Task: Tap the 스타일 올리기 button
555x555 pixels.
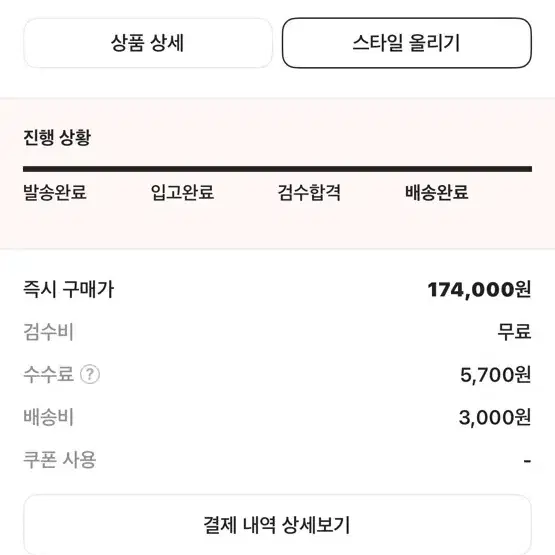Action: click(407, 43)
